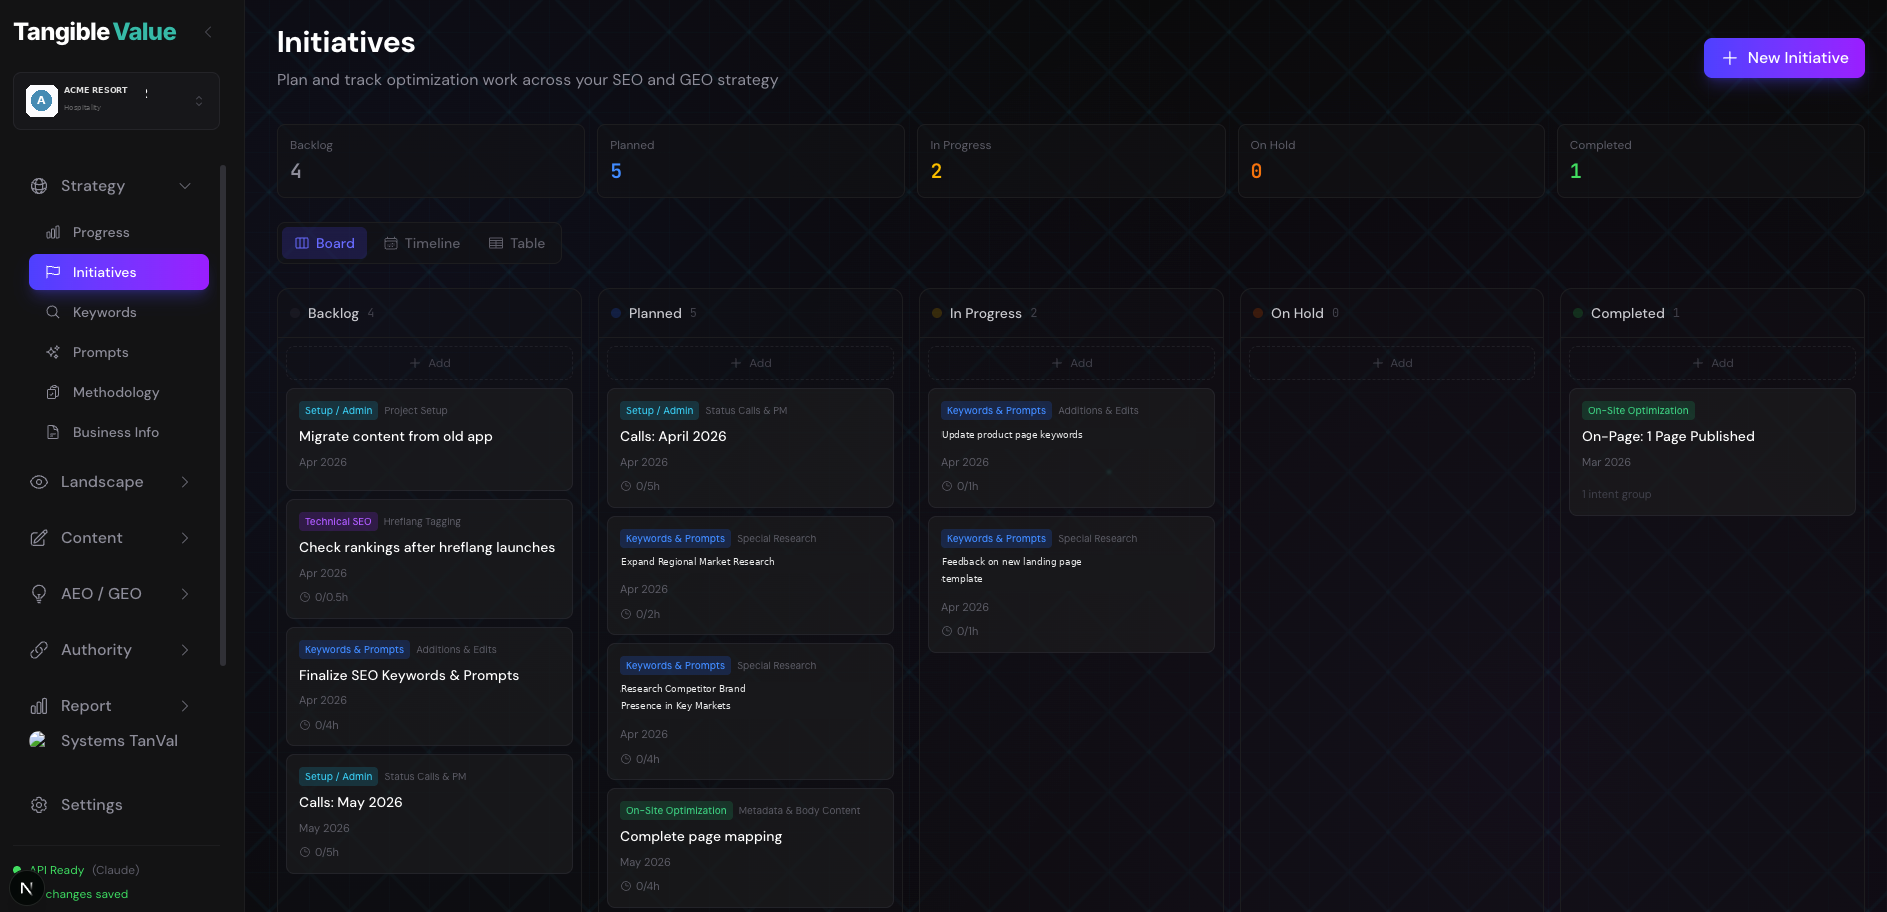
Task: Click the Progress bar-chart icon
Action: tap(53, 232)
